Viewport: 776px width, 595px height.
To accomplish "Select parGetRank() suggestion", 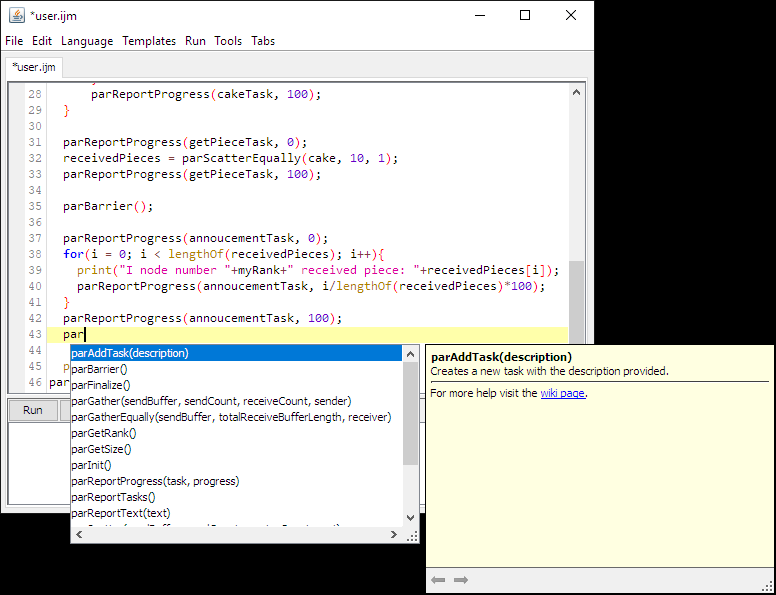I will tap(236, 433).
